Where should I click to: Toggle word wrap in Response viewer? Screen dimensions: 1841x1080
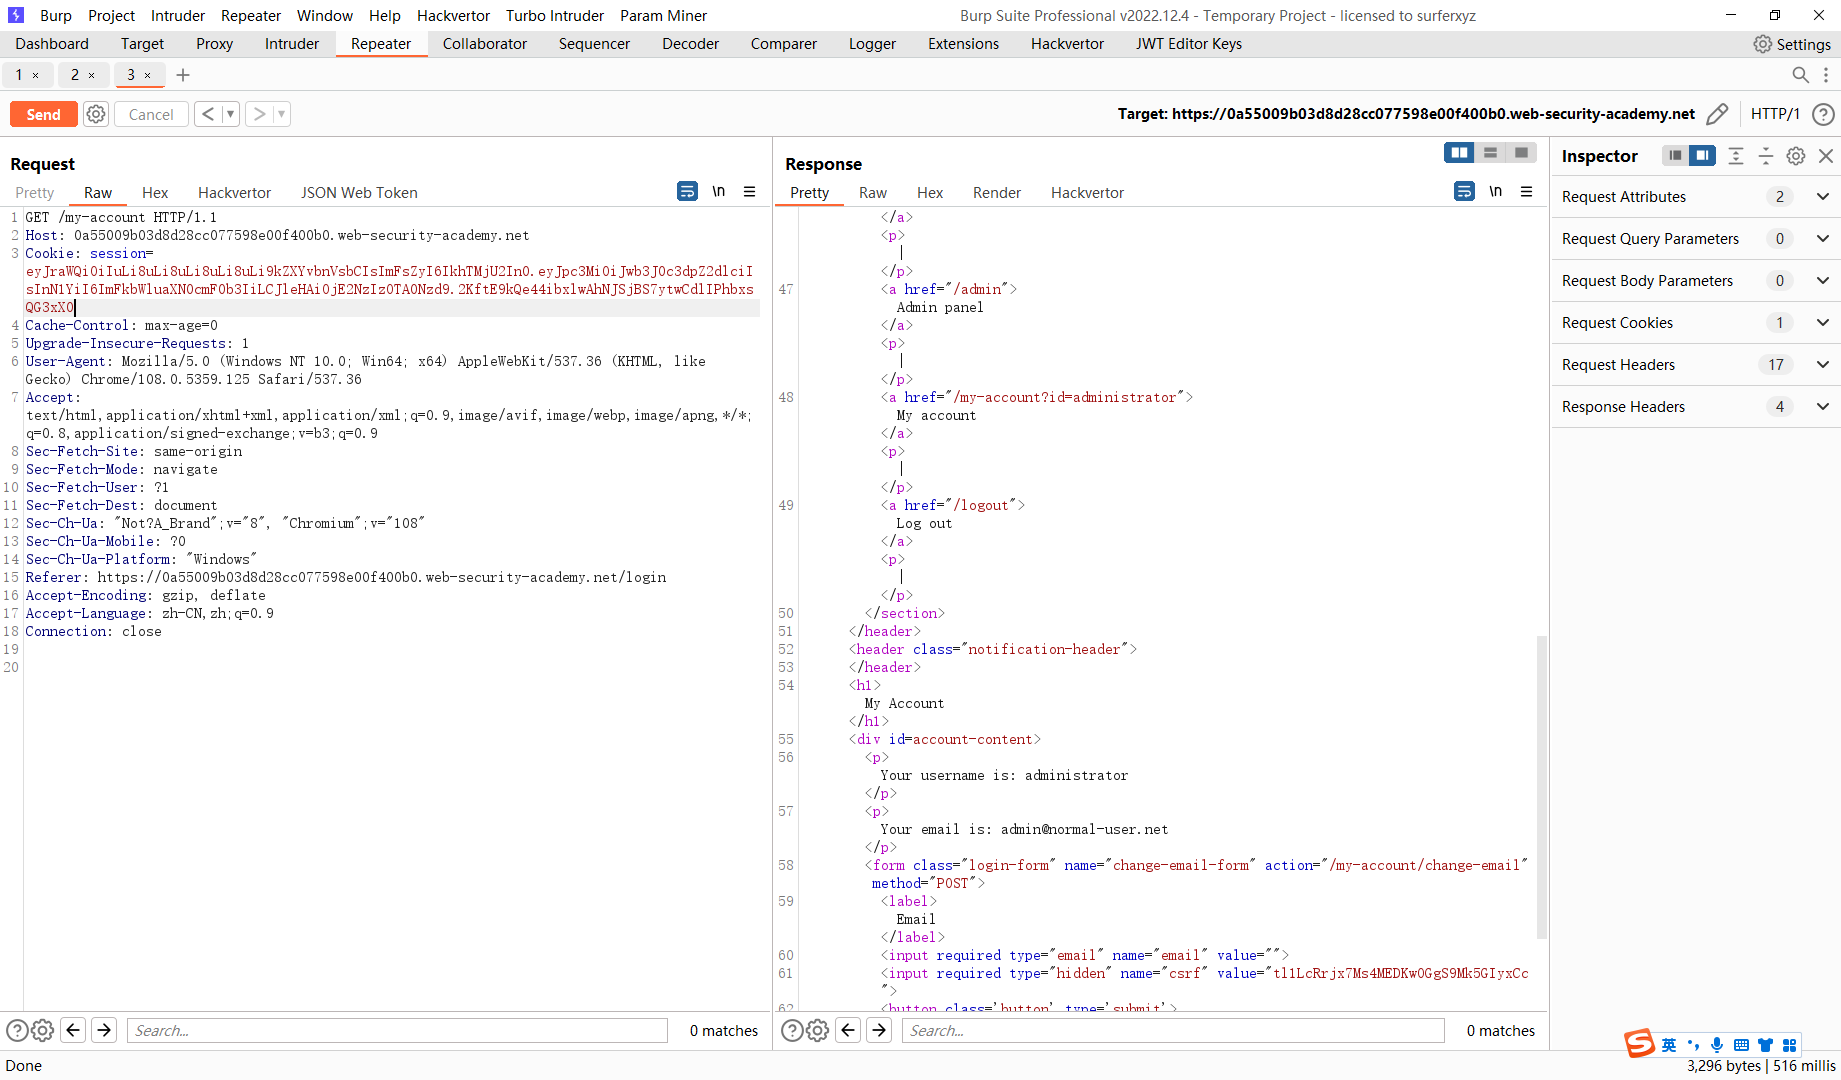(x=1464, y=191)
